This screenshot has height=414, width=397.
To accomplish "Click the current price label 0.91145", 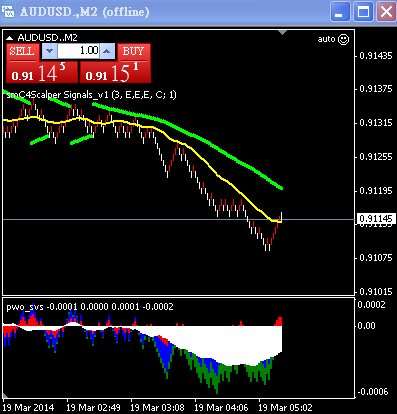I will (x=376, y=219).
